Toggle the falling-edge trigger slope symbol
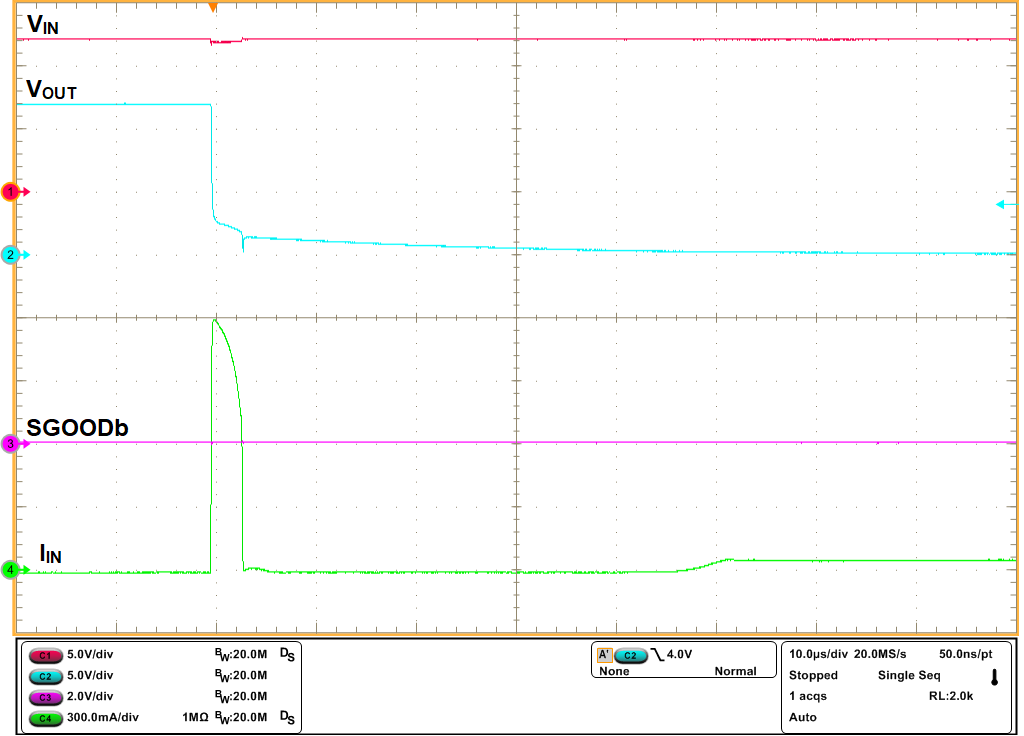This screenshot has height=736, width=1024. pyautogui.click(x=658, y=654)
